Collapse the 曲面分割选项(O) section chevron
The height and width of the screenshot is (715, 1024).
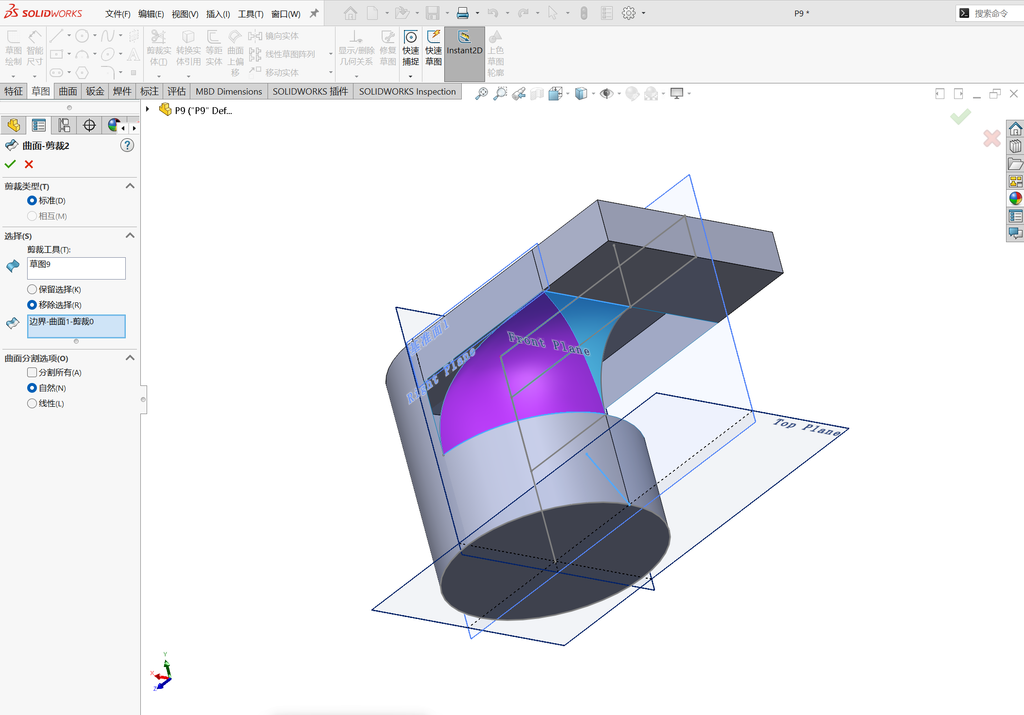click(x=130, y=358)
